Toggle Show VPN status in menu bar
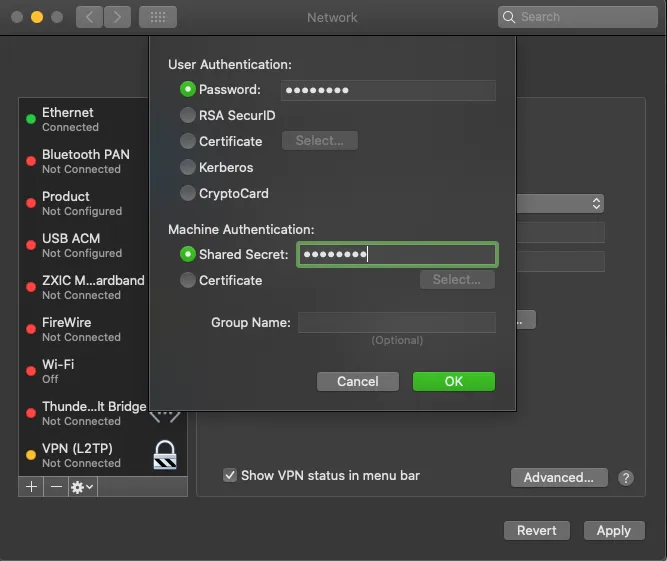The width and height of the screenshot is (667, 561). point(230,475)
